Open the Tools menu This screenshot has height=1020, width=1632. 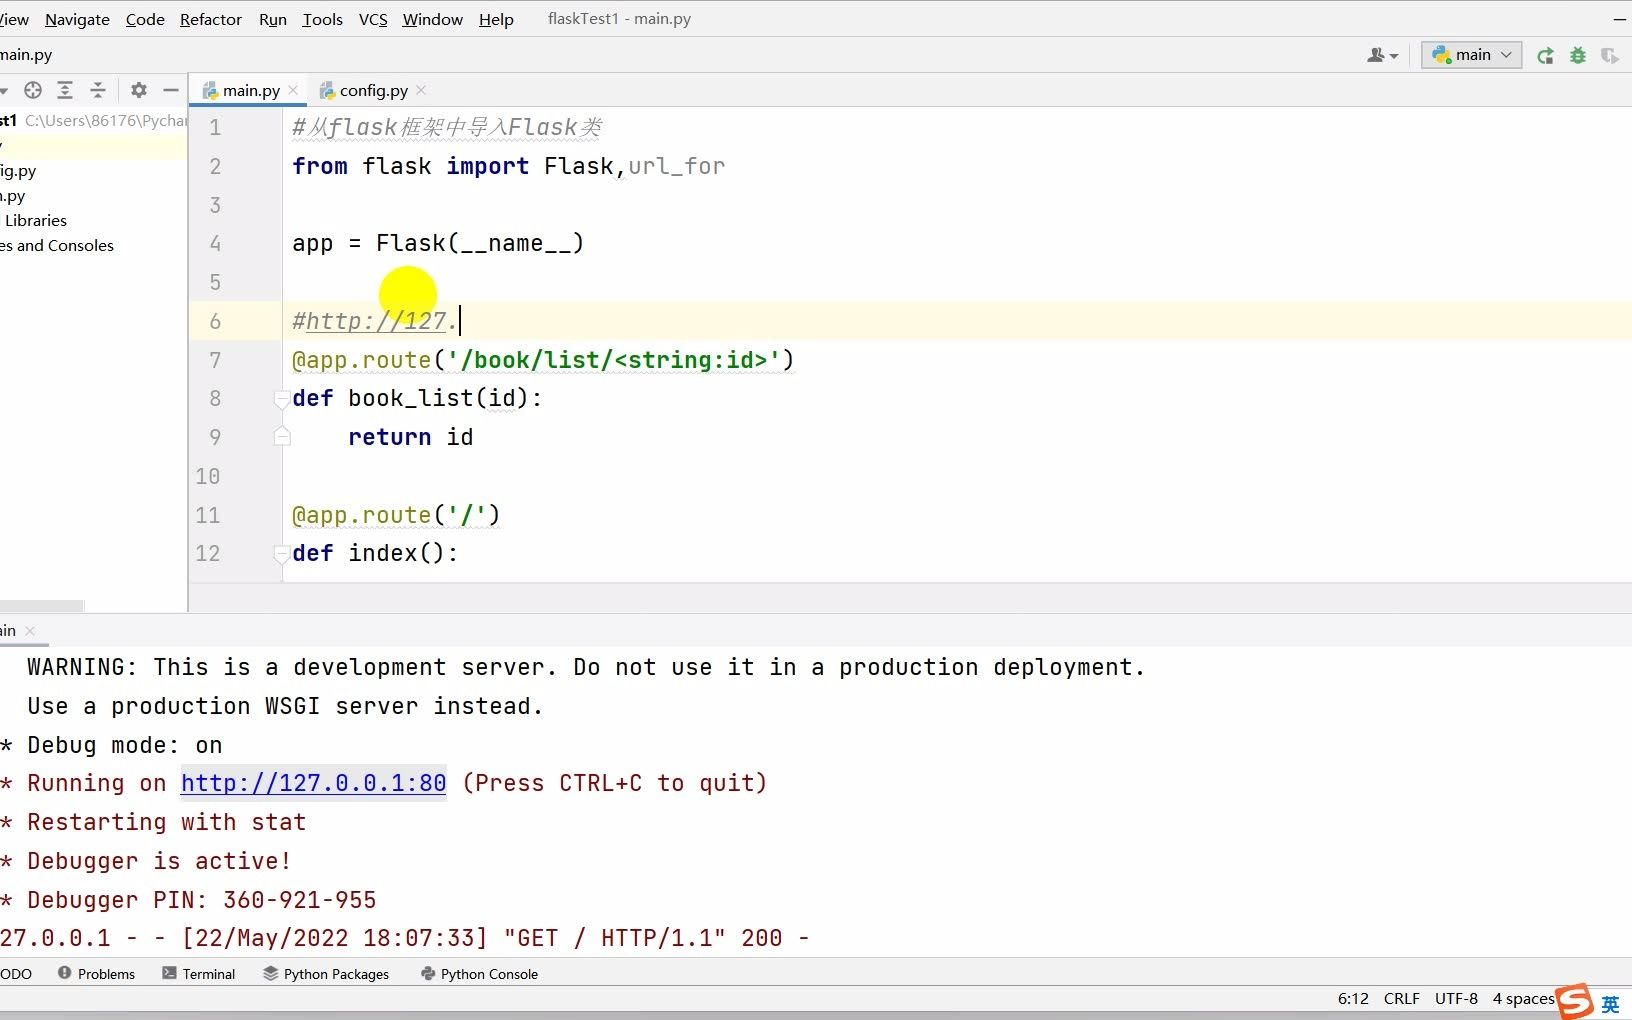point(322,19)
